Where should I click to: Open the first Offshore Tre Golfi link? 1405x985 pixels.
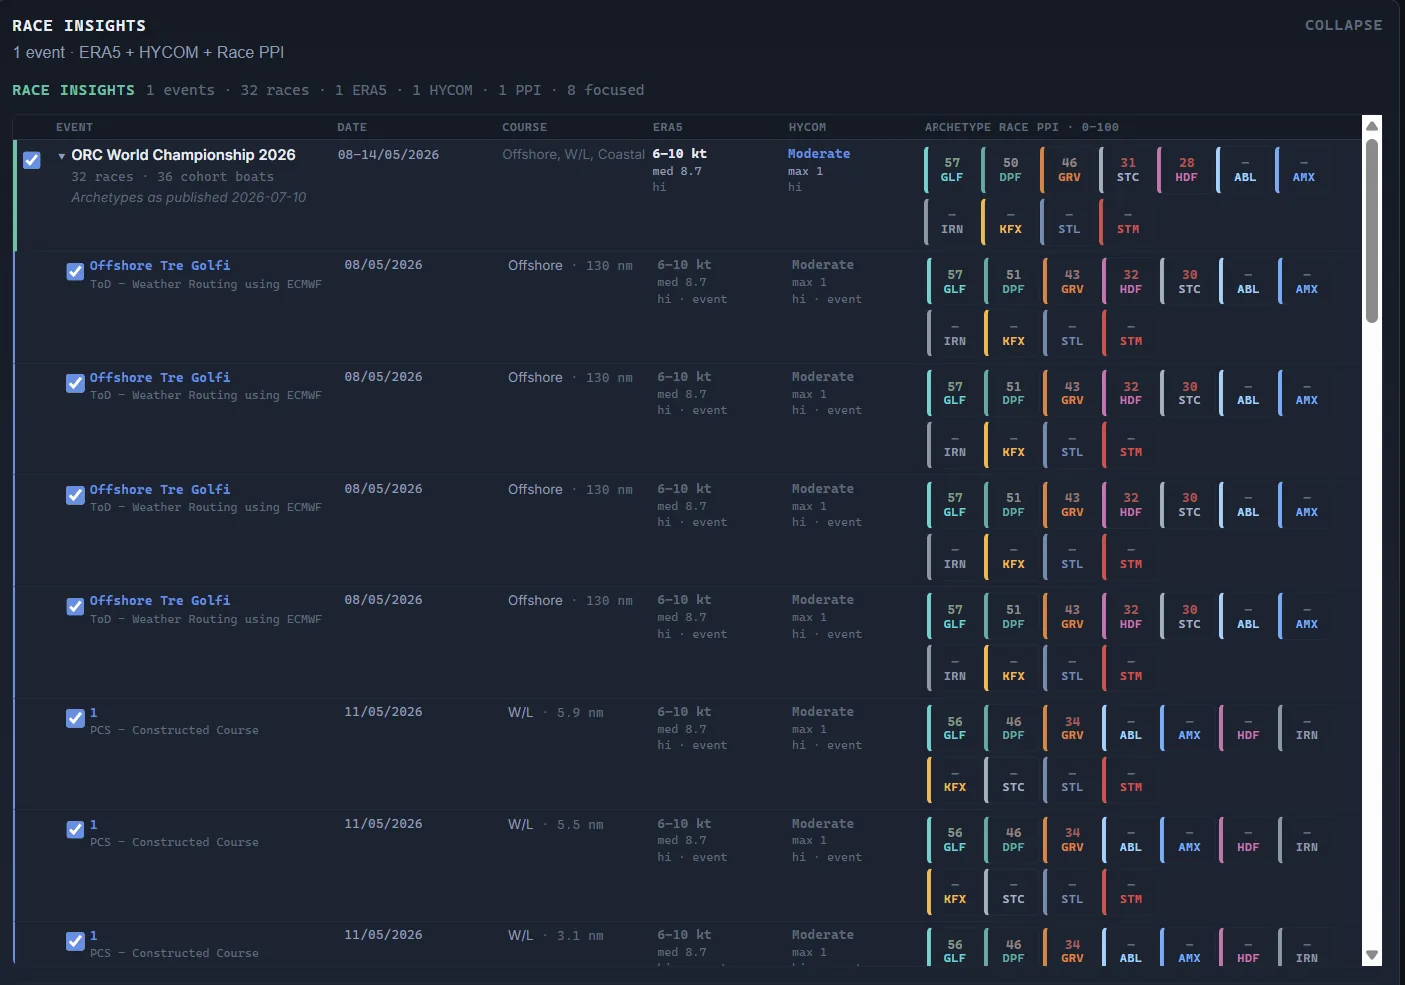[x=160, y=265]
